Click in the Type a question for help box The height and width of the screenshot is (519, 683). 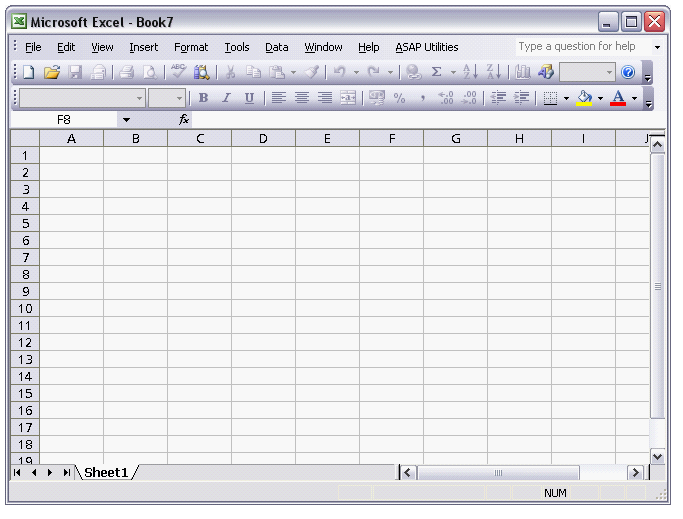tap(583, 46)
